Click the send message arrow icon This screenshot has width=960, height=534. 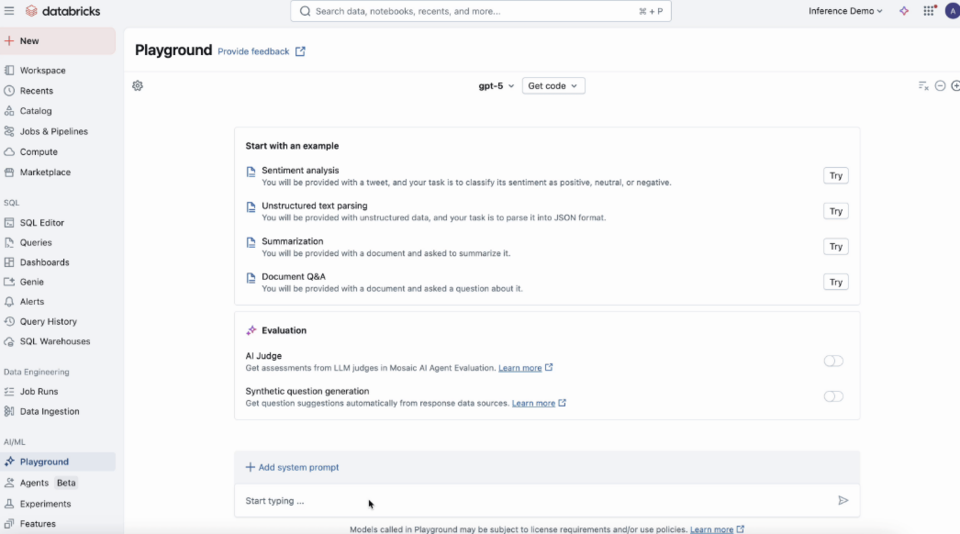843,500
